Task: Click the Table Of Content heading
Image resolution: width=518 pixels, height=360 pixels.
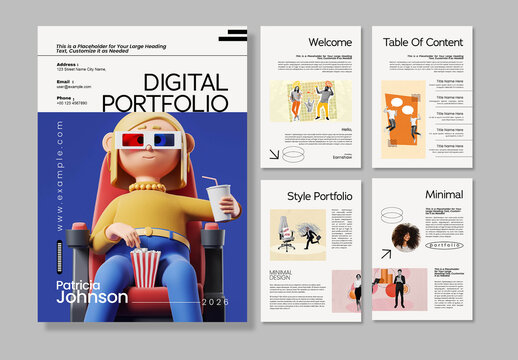Action: (423, 42)
